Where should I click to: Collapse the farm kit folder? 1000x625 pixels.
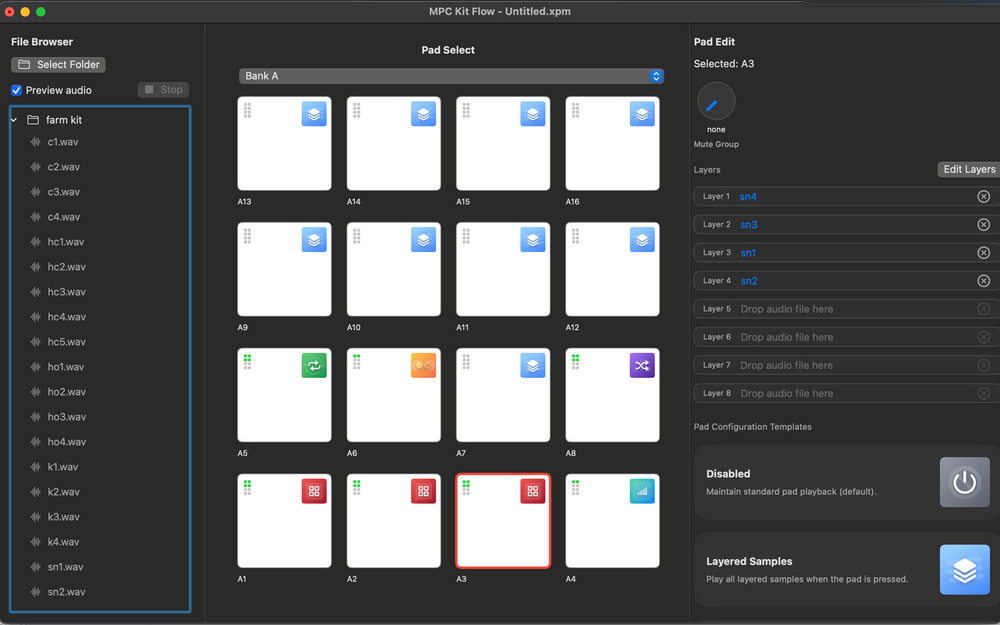coord(12,119)
